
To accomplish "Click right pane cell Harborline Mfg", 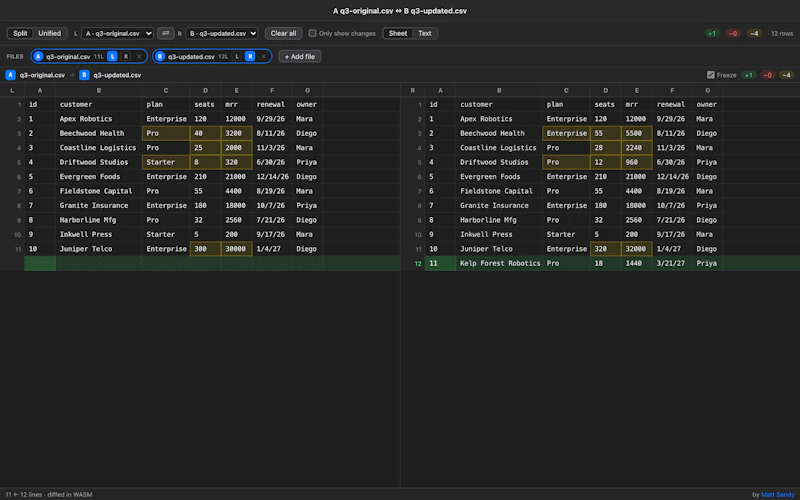I will pyautogui.click(x=499, y=220).
